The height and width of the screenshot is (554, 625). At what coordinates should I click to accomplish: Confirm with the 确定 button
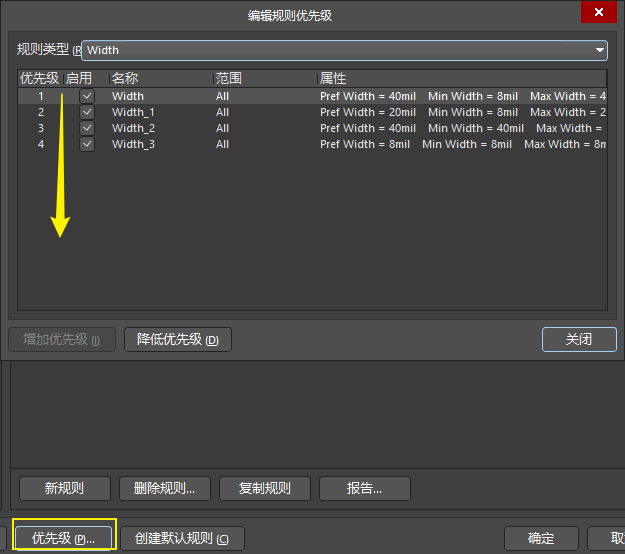click(541, 538)
